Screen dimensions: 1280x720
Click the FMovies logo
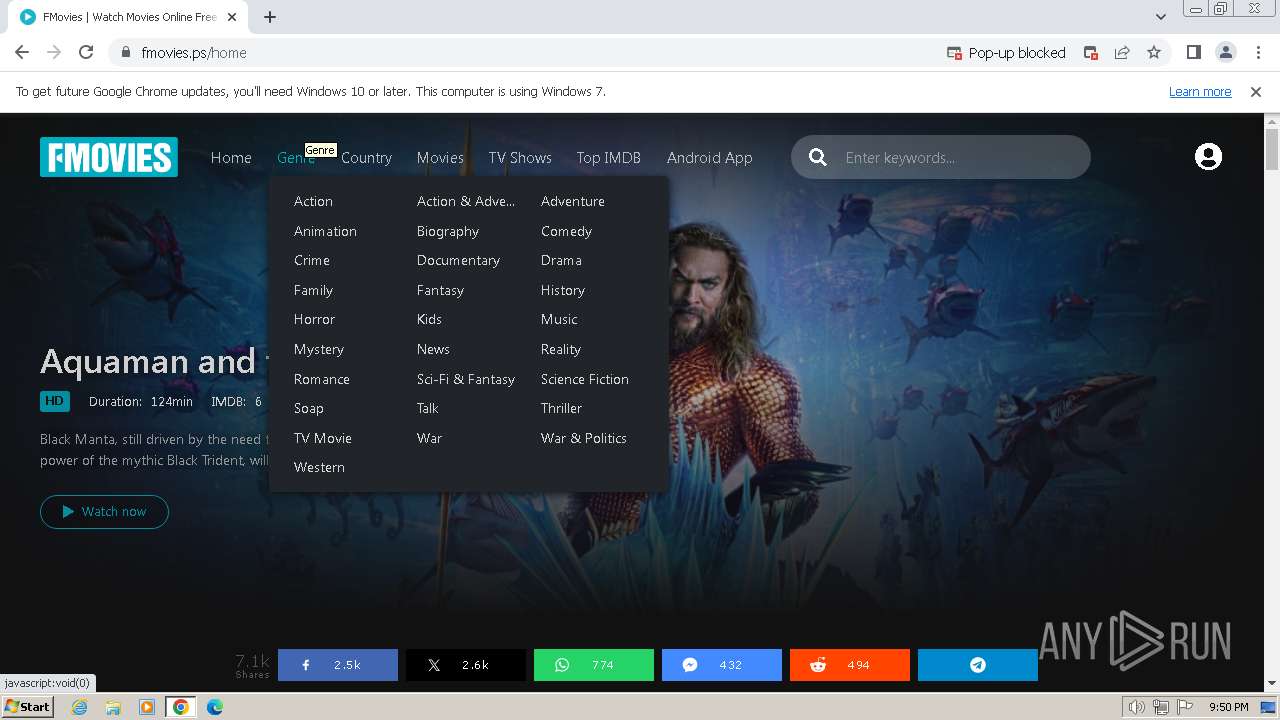click(x=109, y=157)
